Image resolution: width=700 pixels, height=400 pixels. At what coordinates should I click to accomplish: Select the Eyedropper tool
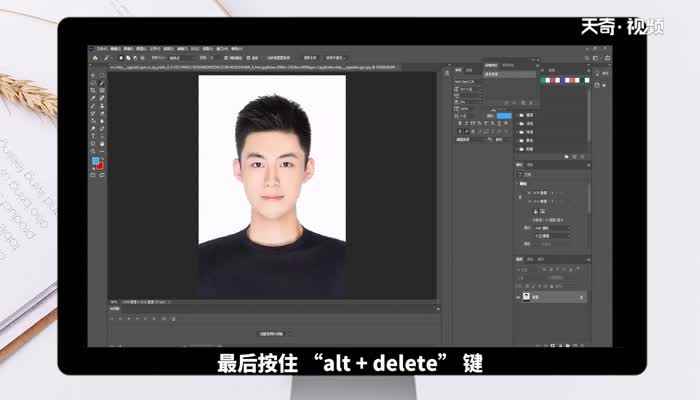(x=93, y=98)
